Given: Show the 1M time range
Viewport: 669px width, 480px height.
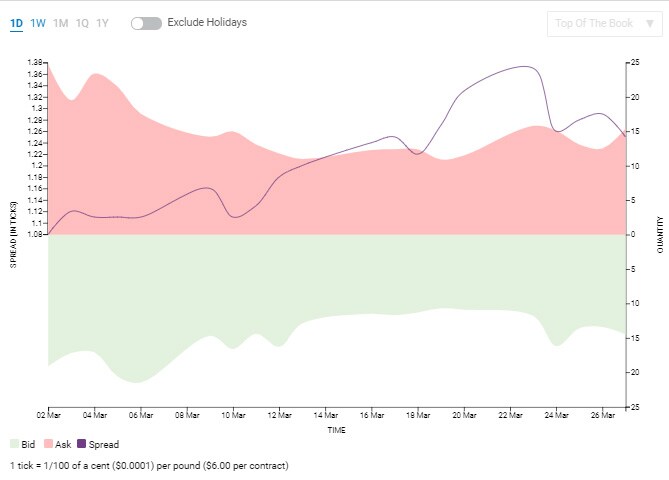Looking at the screenshot, I should click(61, 22).
